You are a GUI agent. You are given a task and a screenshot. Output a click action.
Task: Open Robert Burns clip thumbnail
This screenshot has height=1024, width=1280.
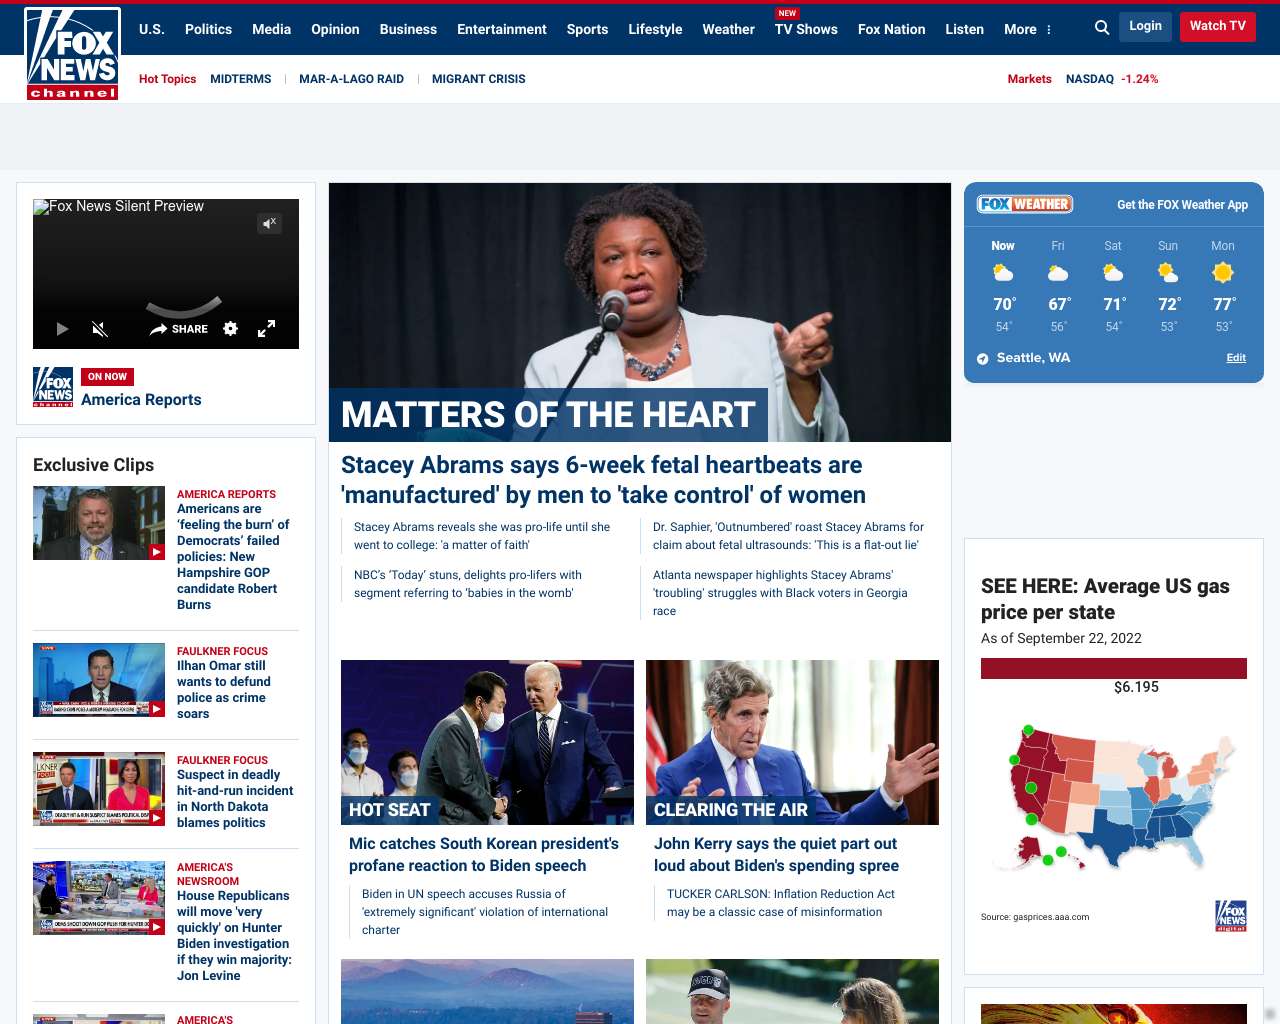pyautogui.click(x=99, y=523)
